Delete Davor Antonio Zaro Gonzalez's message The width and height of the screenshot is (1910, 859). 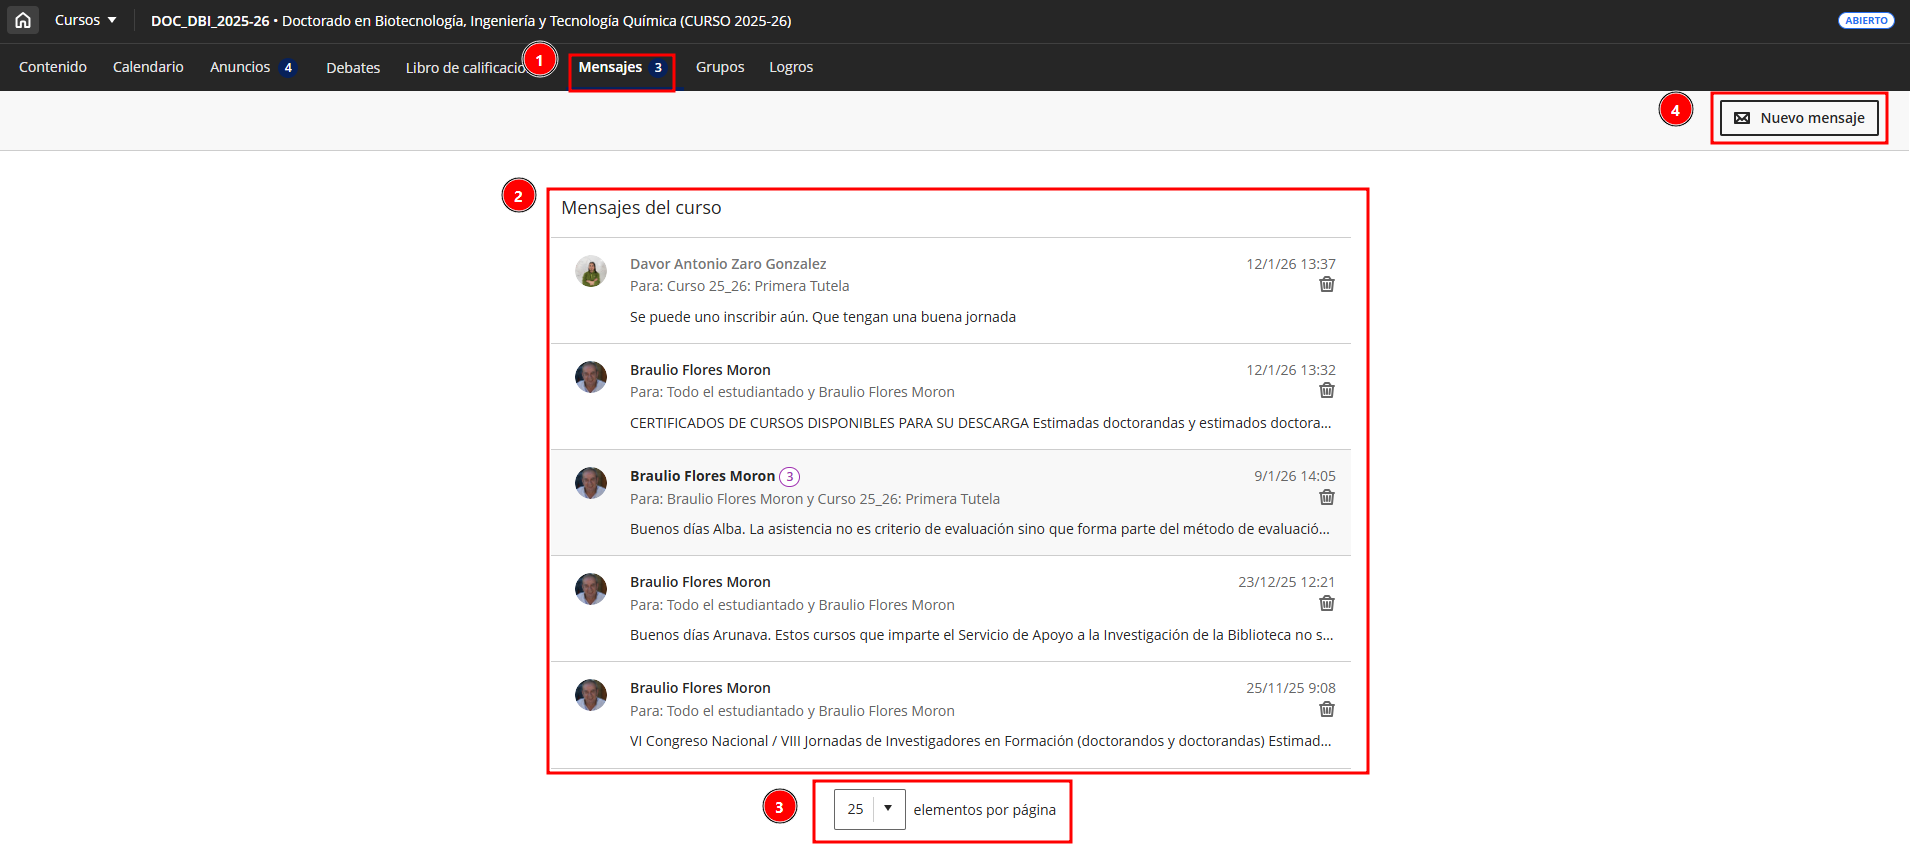coord(1326,285)
